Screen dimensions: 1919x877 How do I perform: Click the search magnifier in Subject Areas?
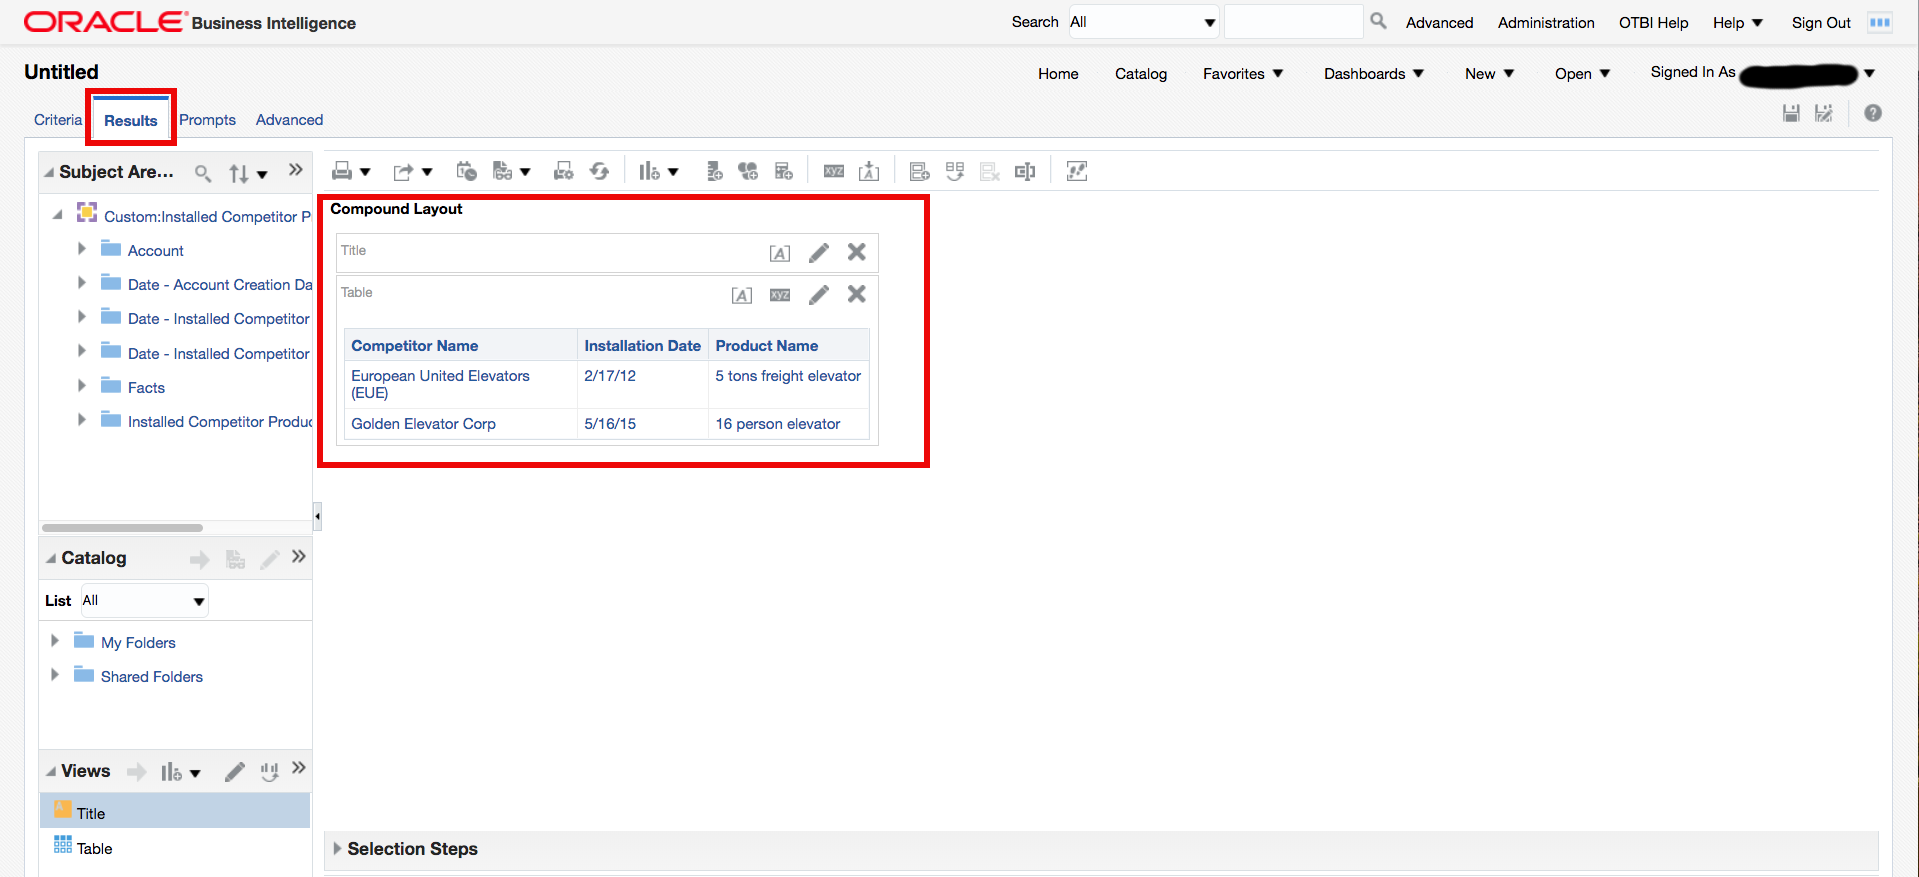click(203, 173)
